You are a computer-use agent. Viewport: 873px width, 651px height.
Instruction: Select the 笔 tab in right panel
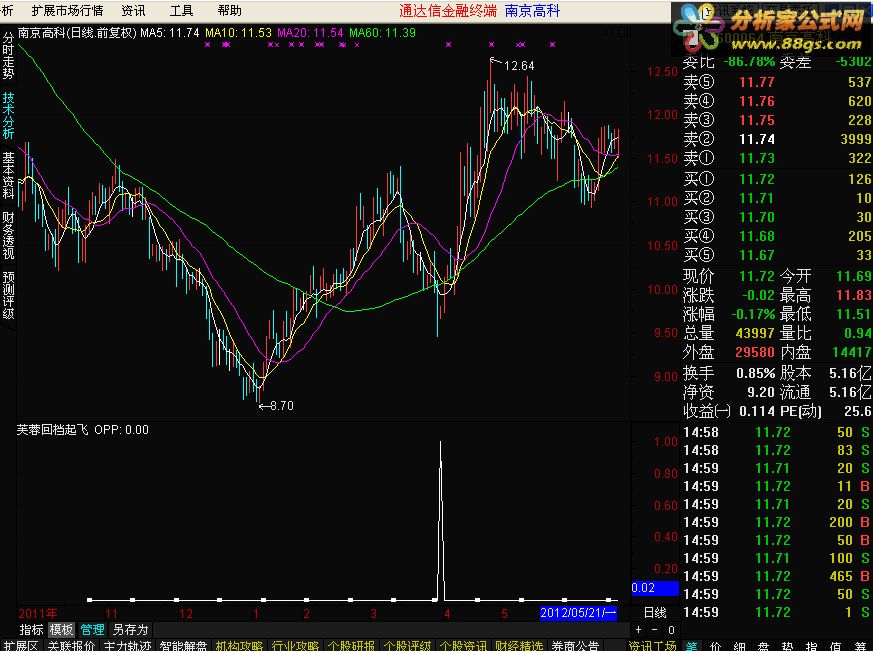[x=691, y=646]
